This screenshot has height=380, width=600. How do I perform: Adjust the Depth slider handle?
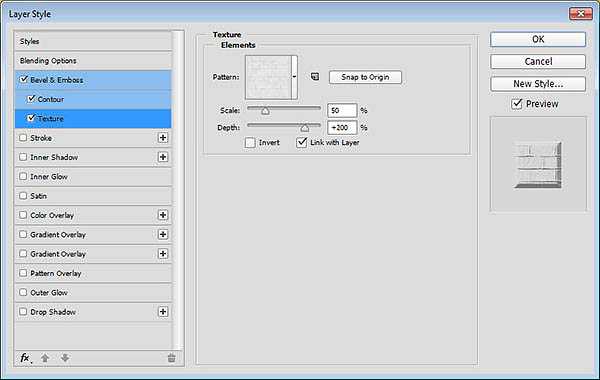305,127
